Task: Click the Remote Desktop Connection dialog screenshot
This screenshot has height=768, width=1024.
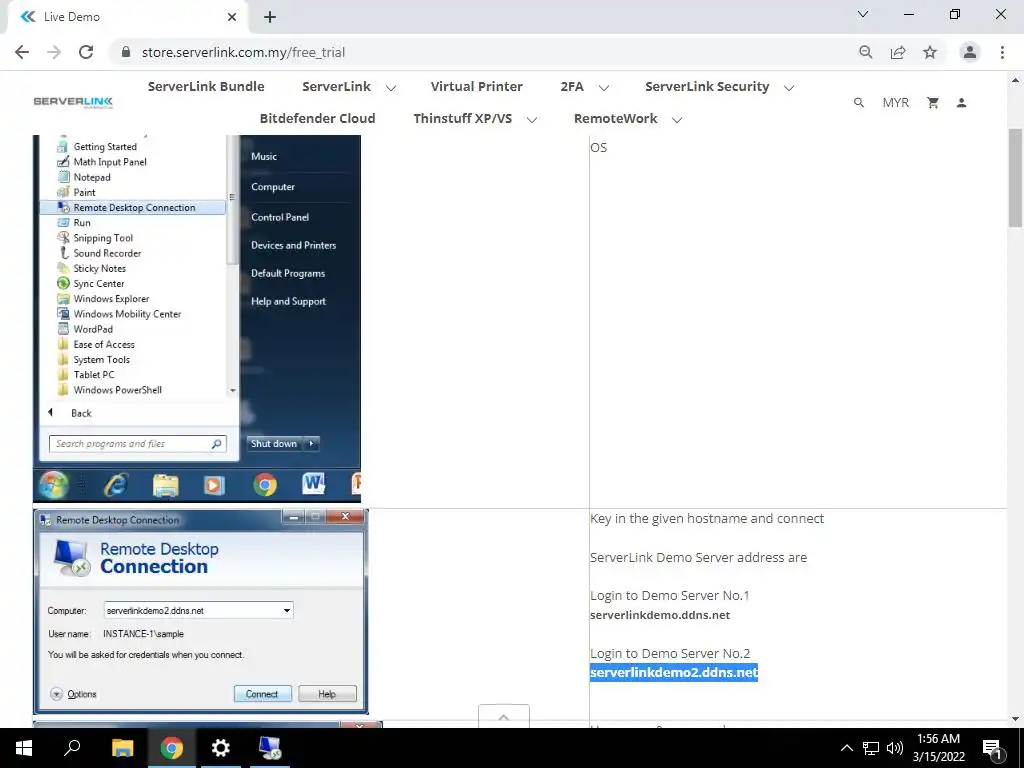Action: click(x=201, y=612)
